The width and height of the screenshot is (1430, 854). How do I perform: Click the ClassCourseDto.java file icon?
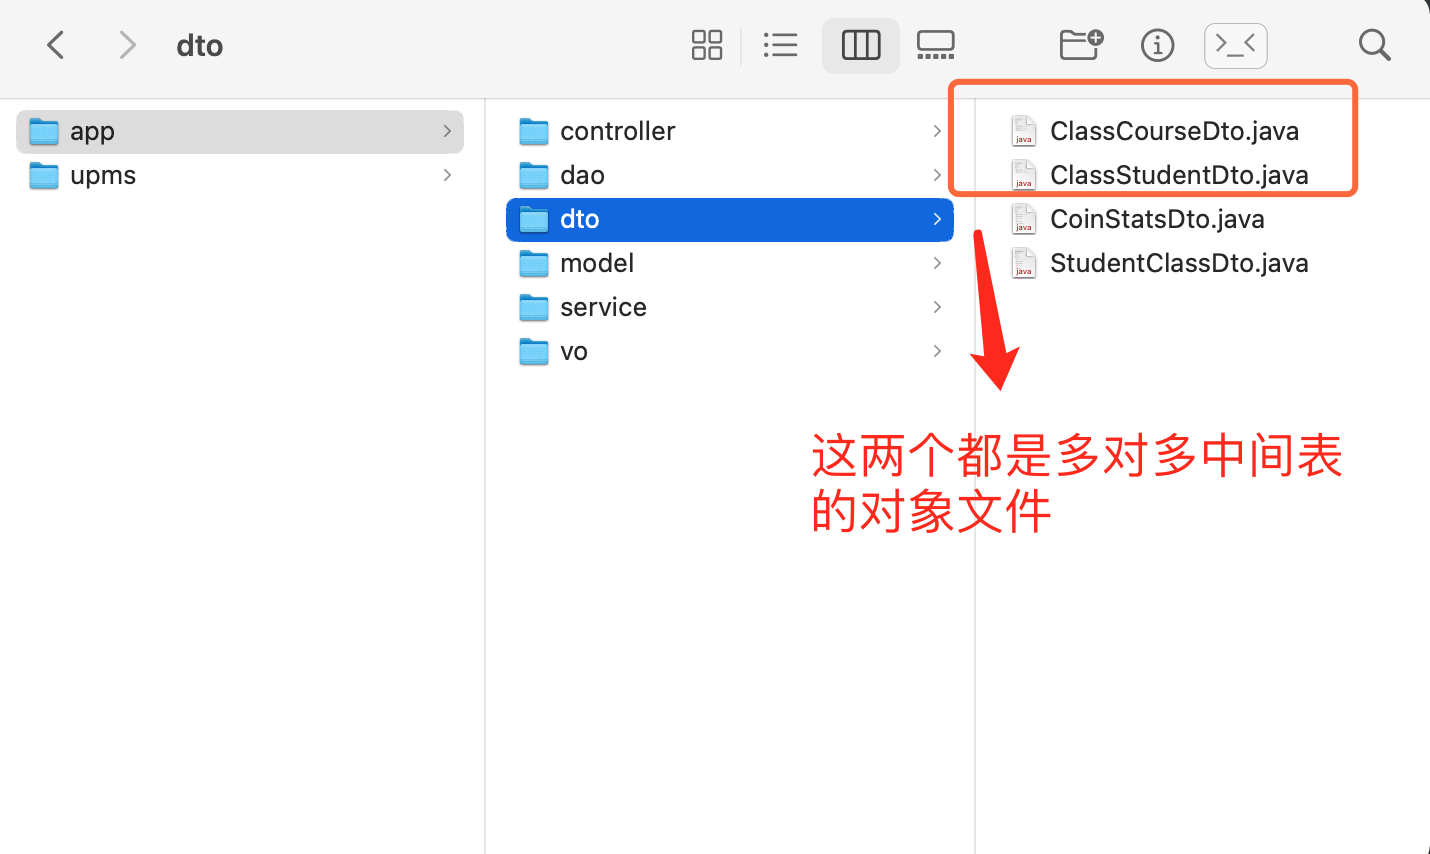point(1023,131)
